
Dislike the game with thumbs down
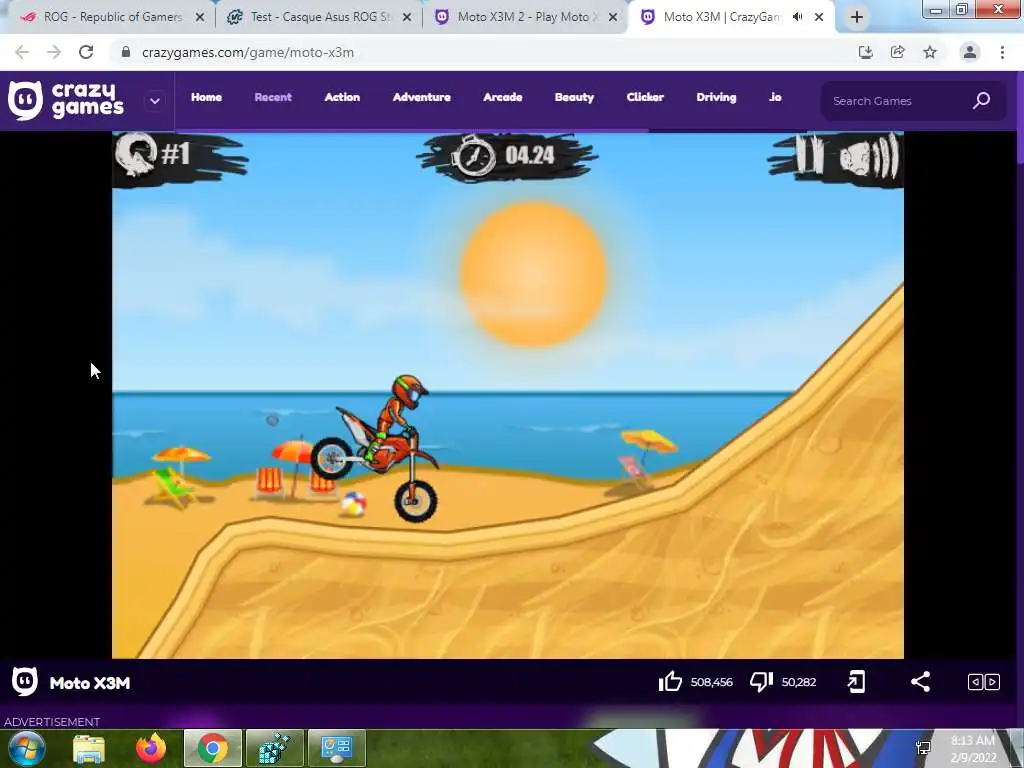[x=761, y=682]
